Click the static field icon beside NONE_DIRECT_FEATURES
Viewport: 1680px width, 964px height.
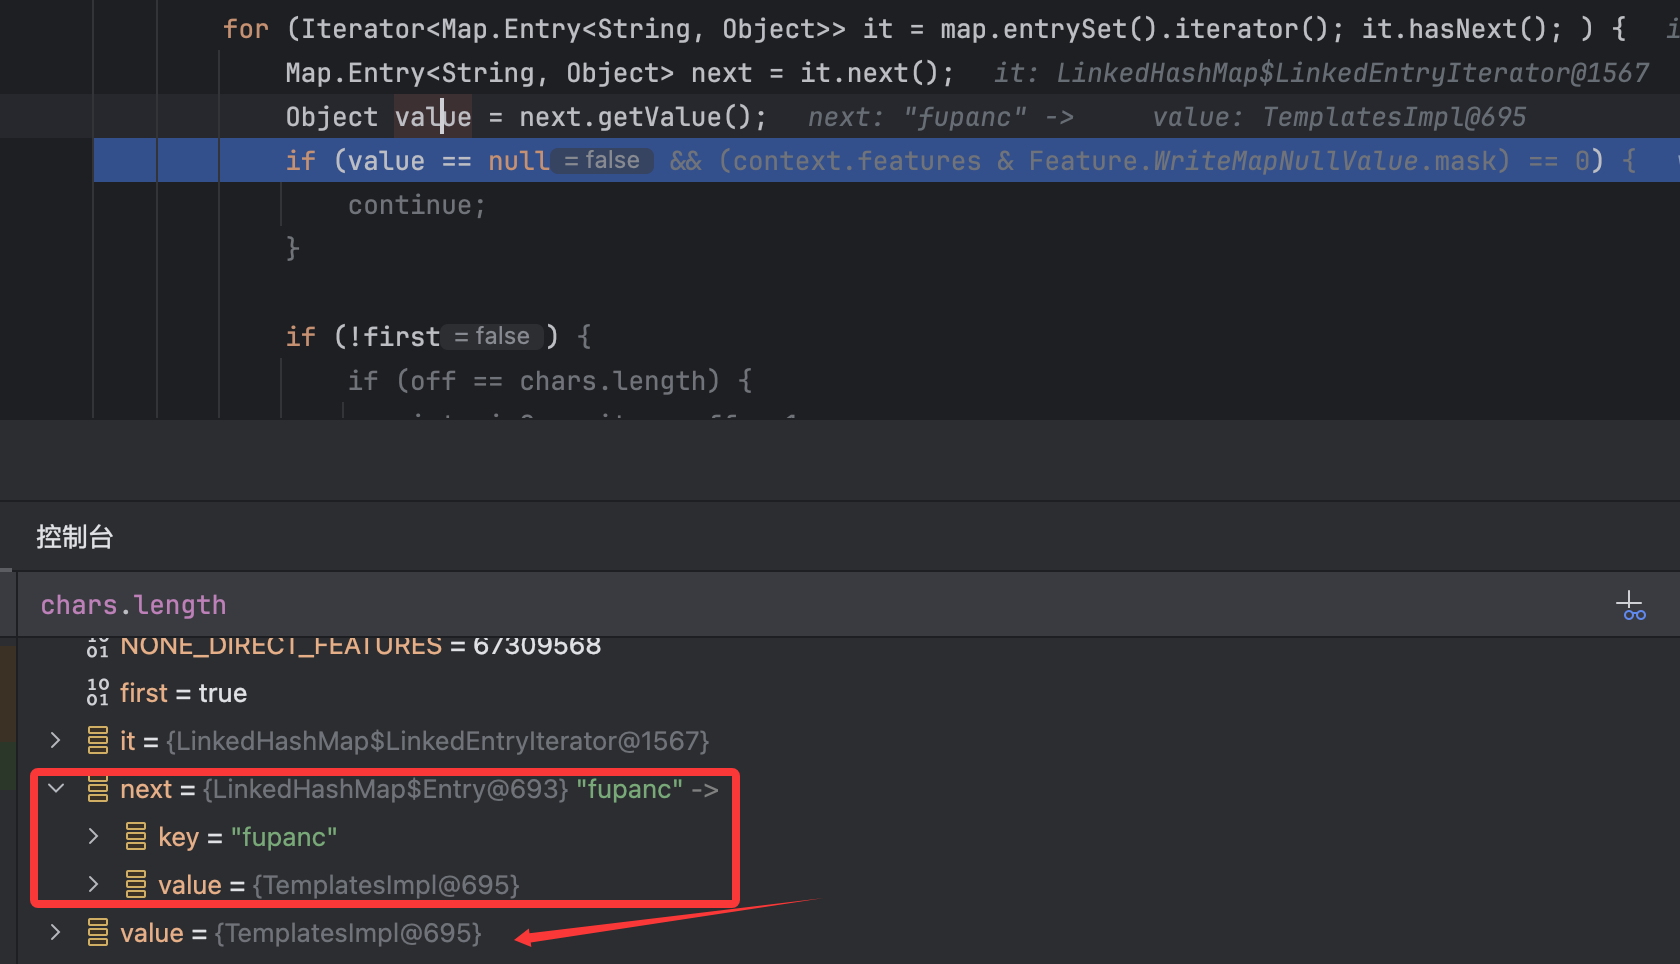[x=98, y=647]
